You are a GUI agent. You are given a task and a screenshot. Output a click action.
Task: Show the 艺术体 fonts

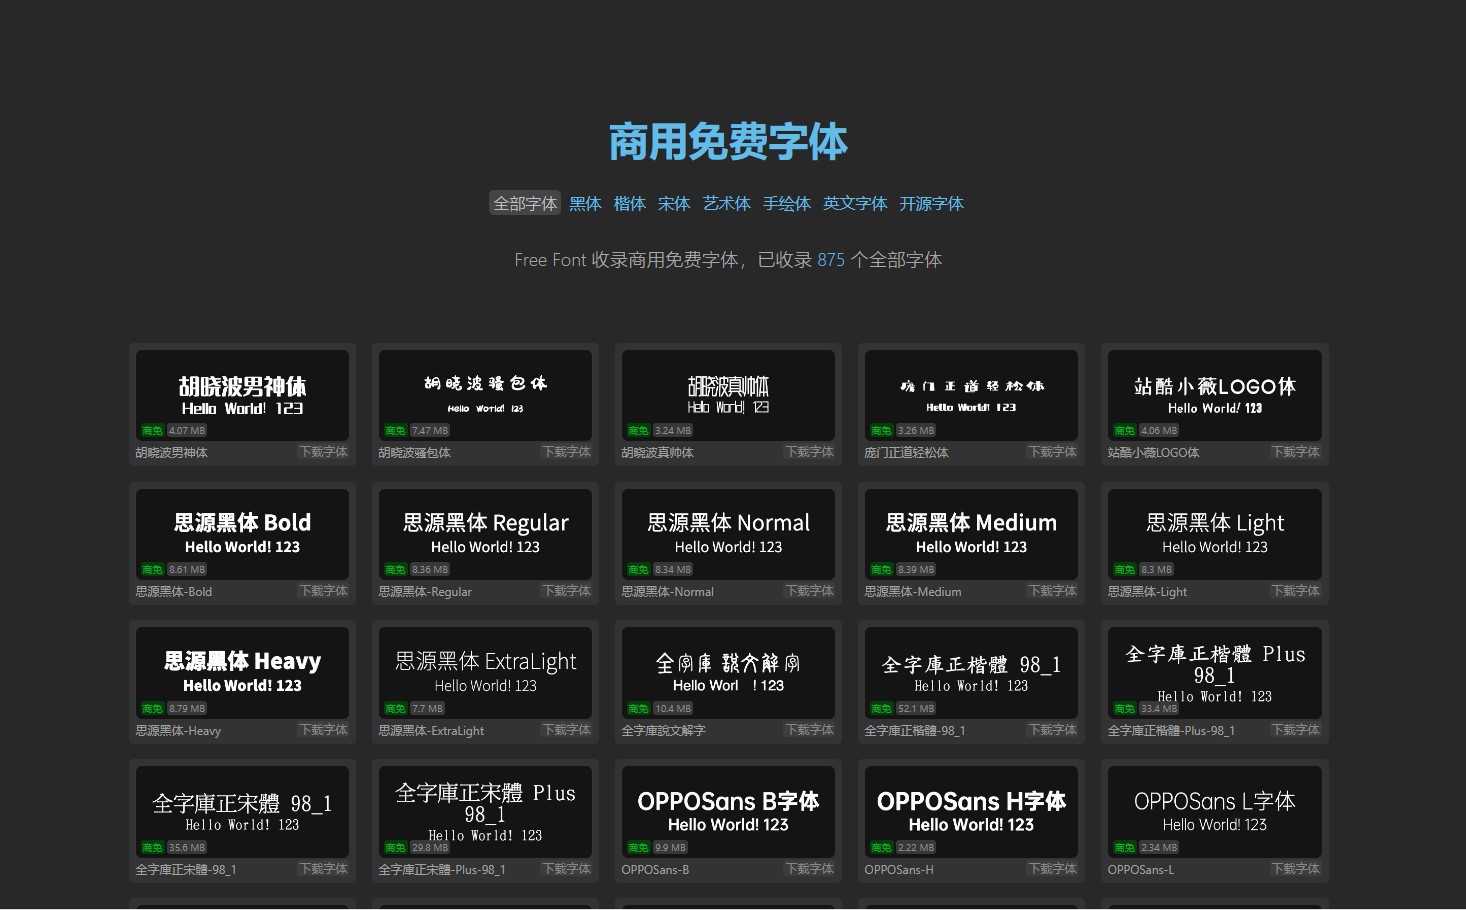(x=726, y=204)
